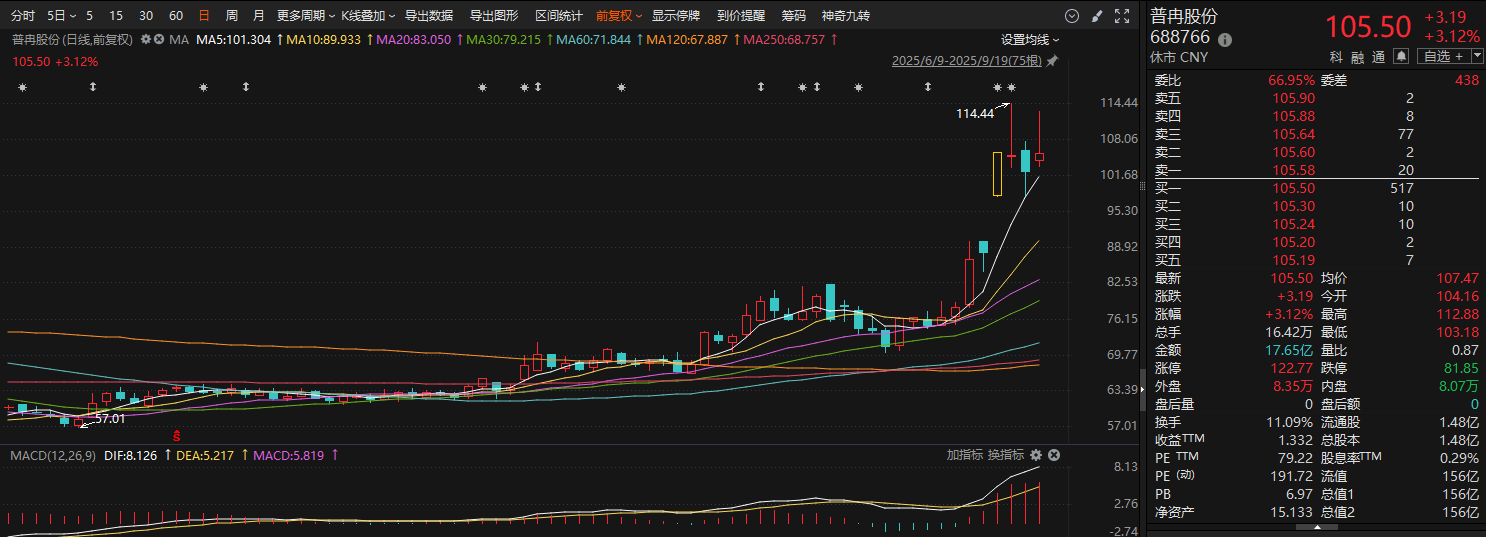Open the drawing brush tool icon
The image size is (1486, 537).
coord(1097,16)
